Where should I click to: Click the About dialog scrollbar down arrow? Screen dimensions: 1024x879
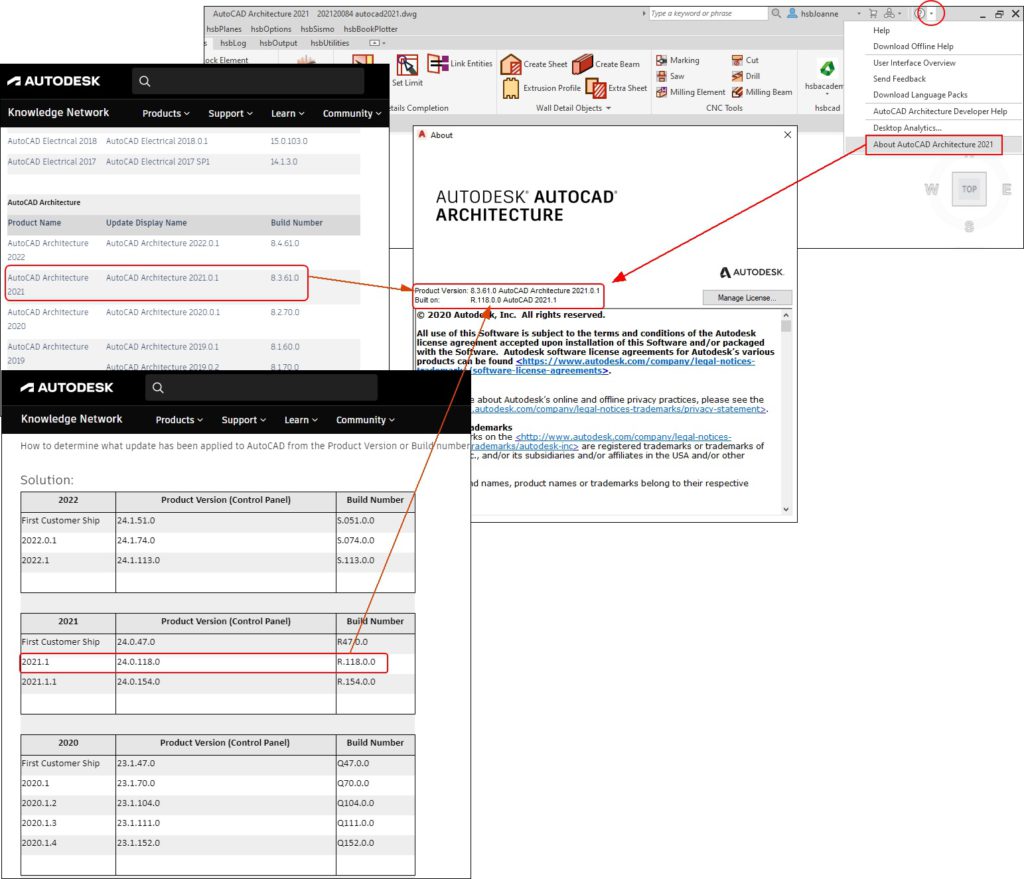click(786, 509)
